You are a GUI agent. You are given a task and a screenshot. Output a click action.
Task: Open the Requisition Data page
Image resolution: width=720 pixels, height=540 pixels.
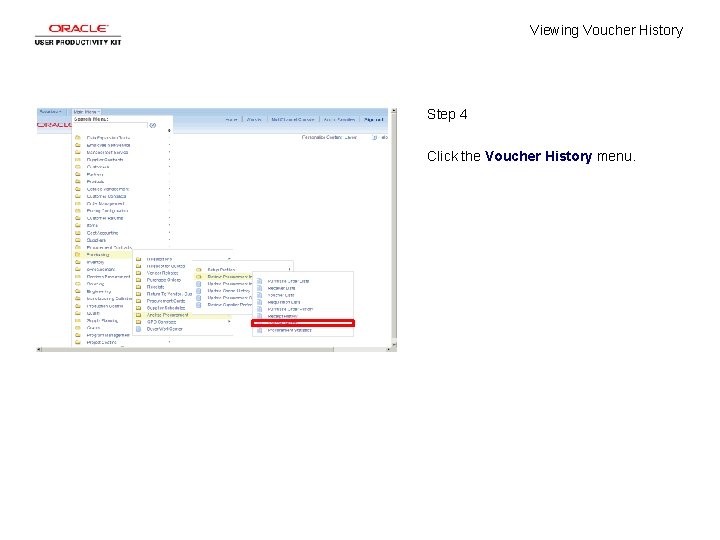(x=284, y=302)
